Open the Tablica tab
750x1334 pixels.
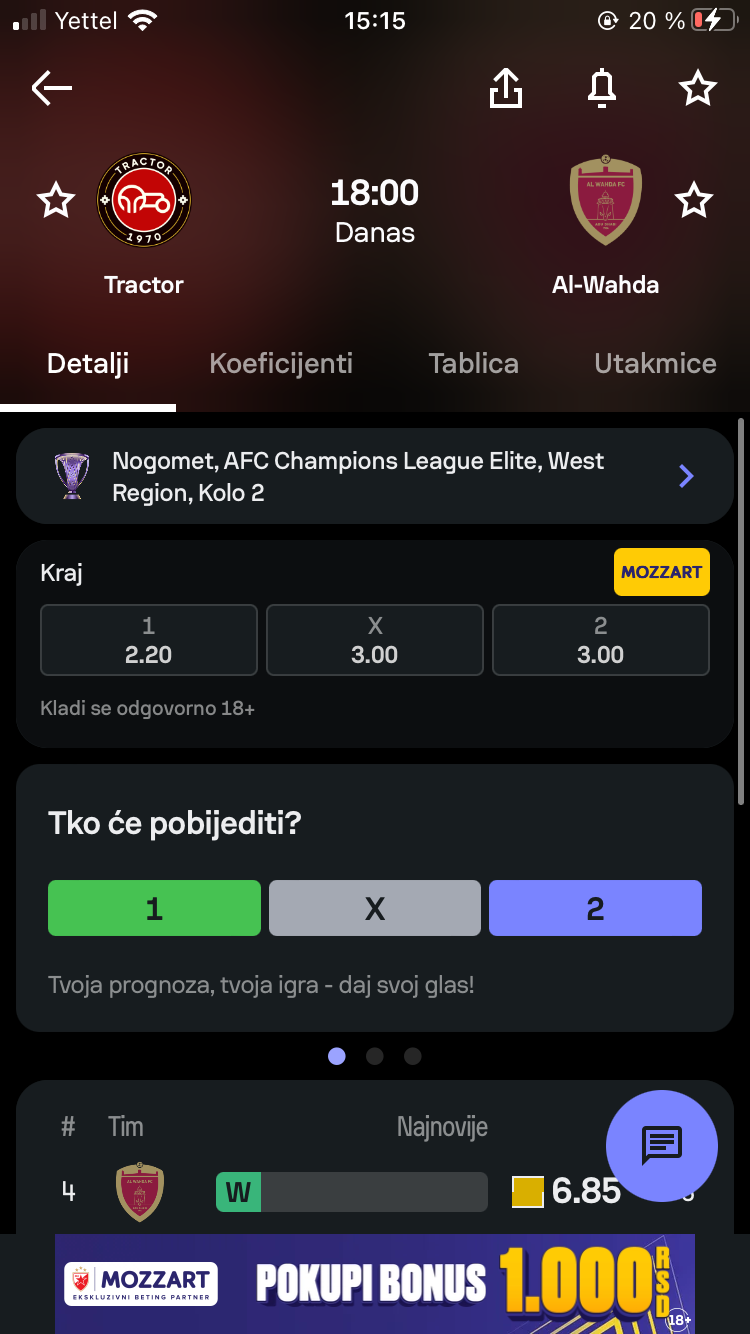473,363
